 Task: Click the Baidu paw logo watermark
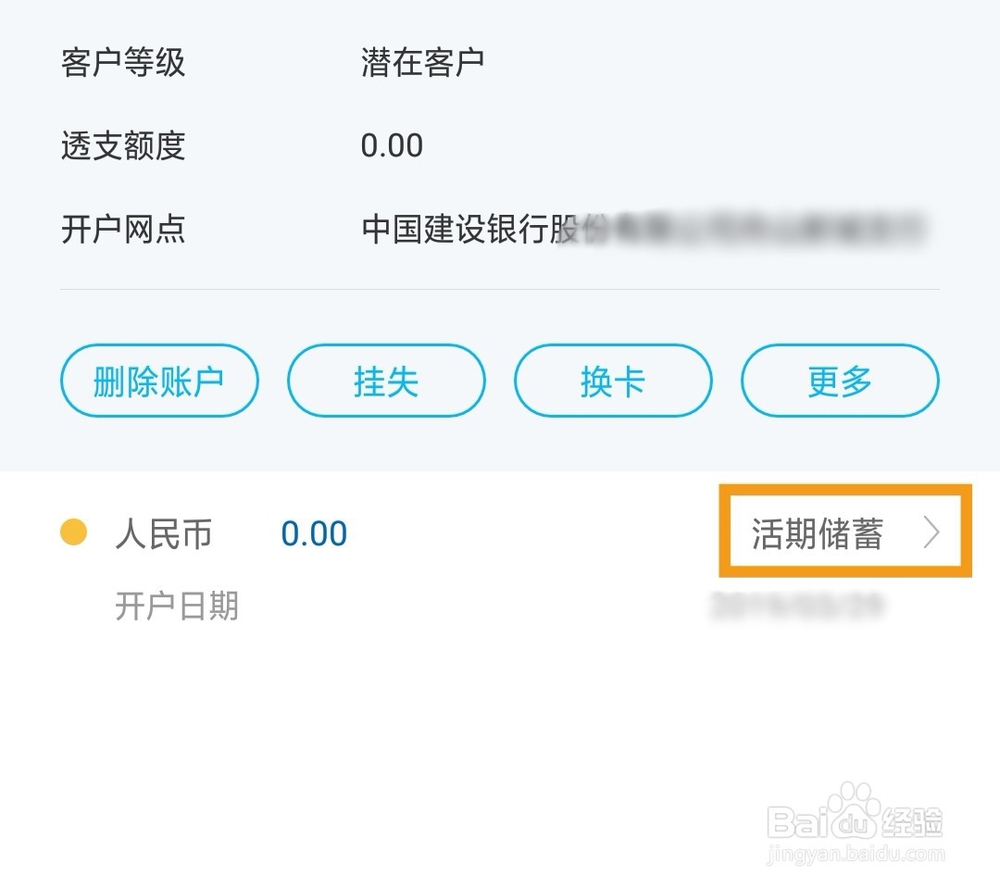point(855,810)
